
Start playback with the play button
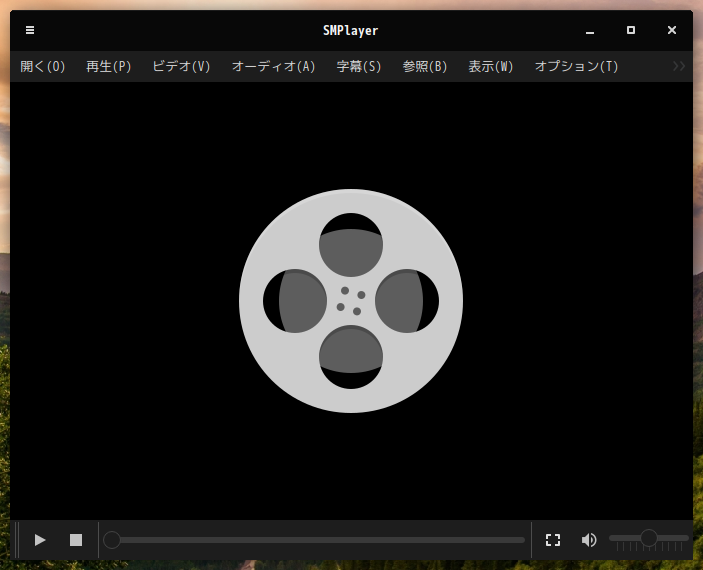tap(40, 540)
